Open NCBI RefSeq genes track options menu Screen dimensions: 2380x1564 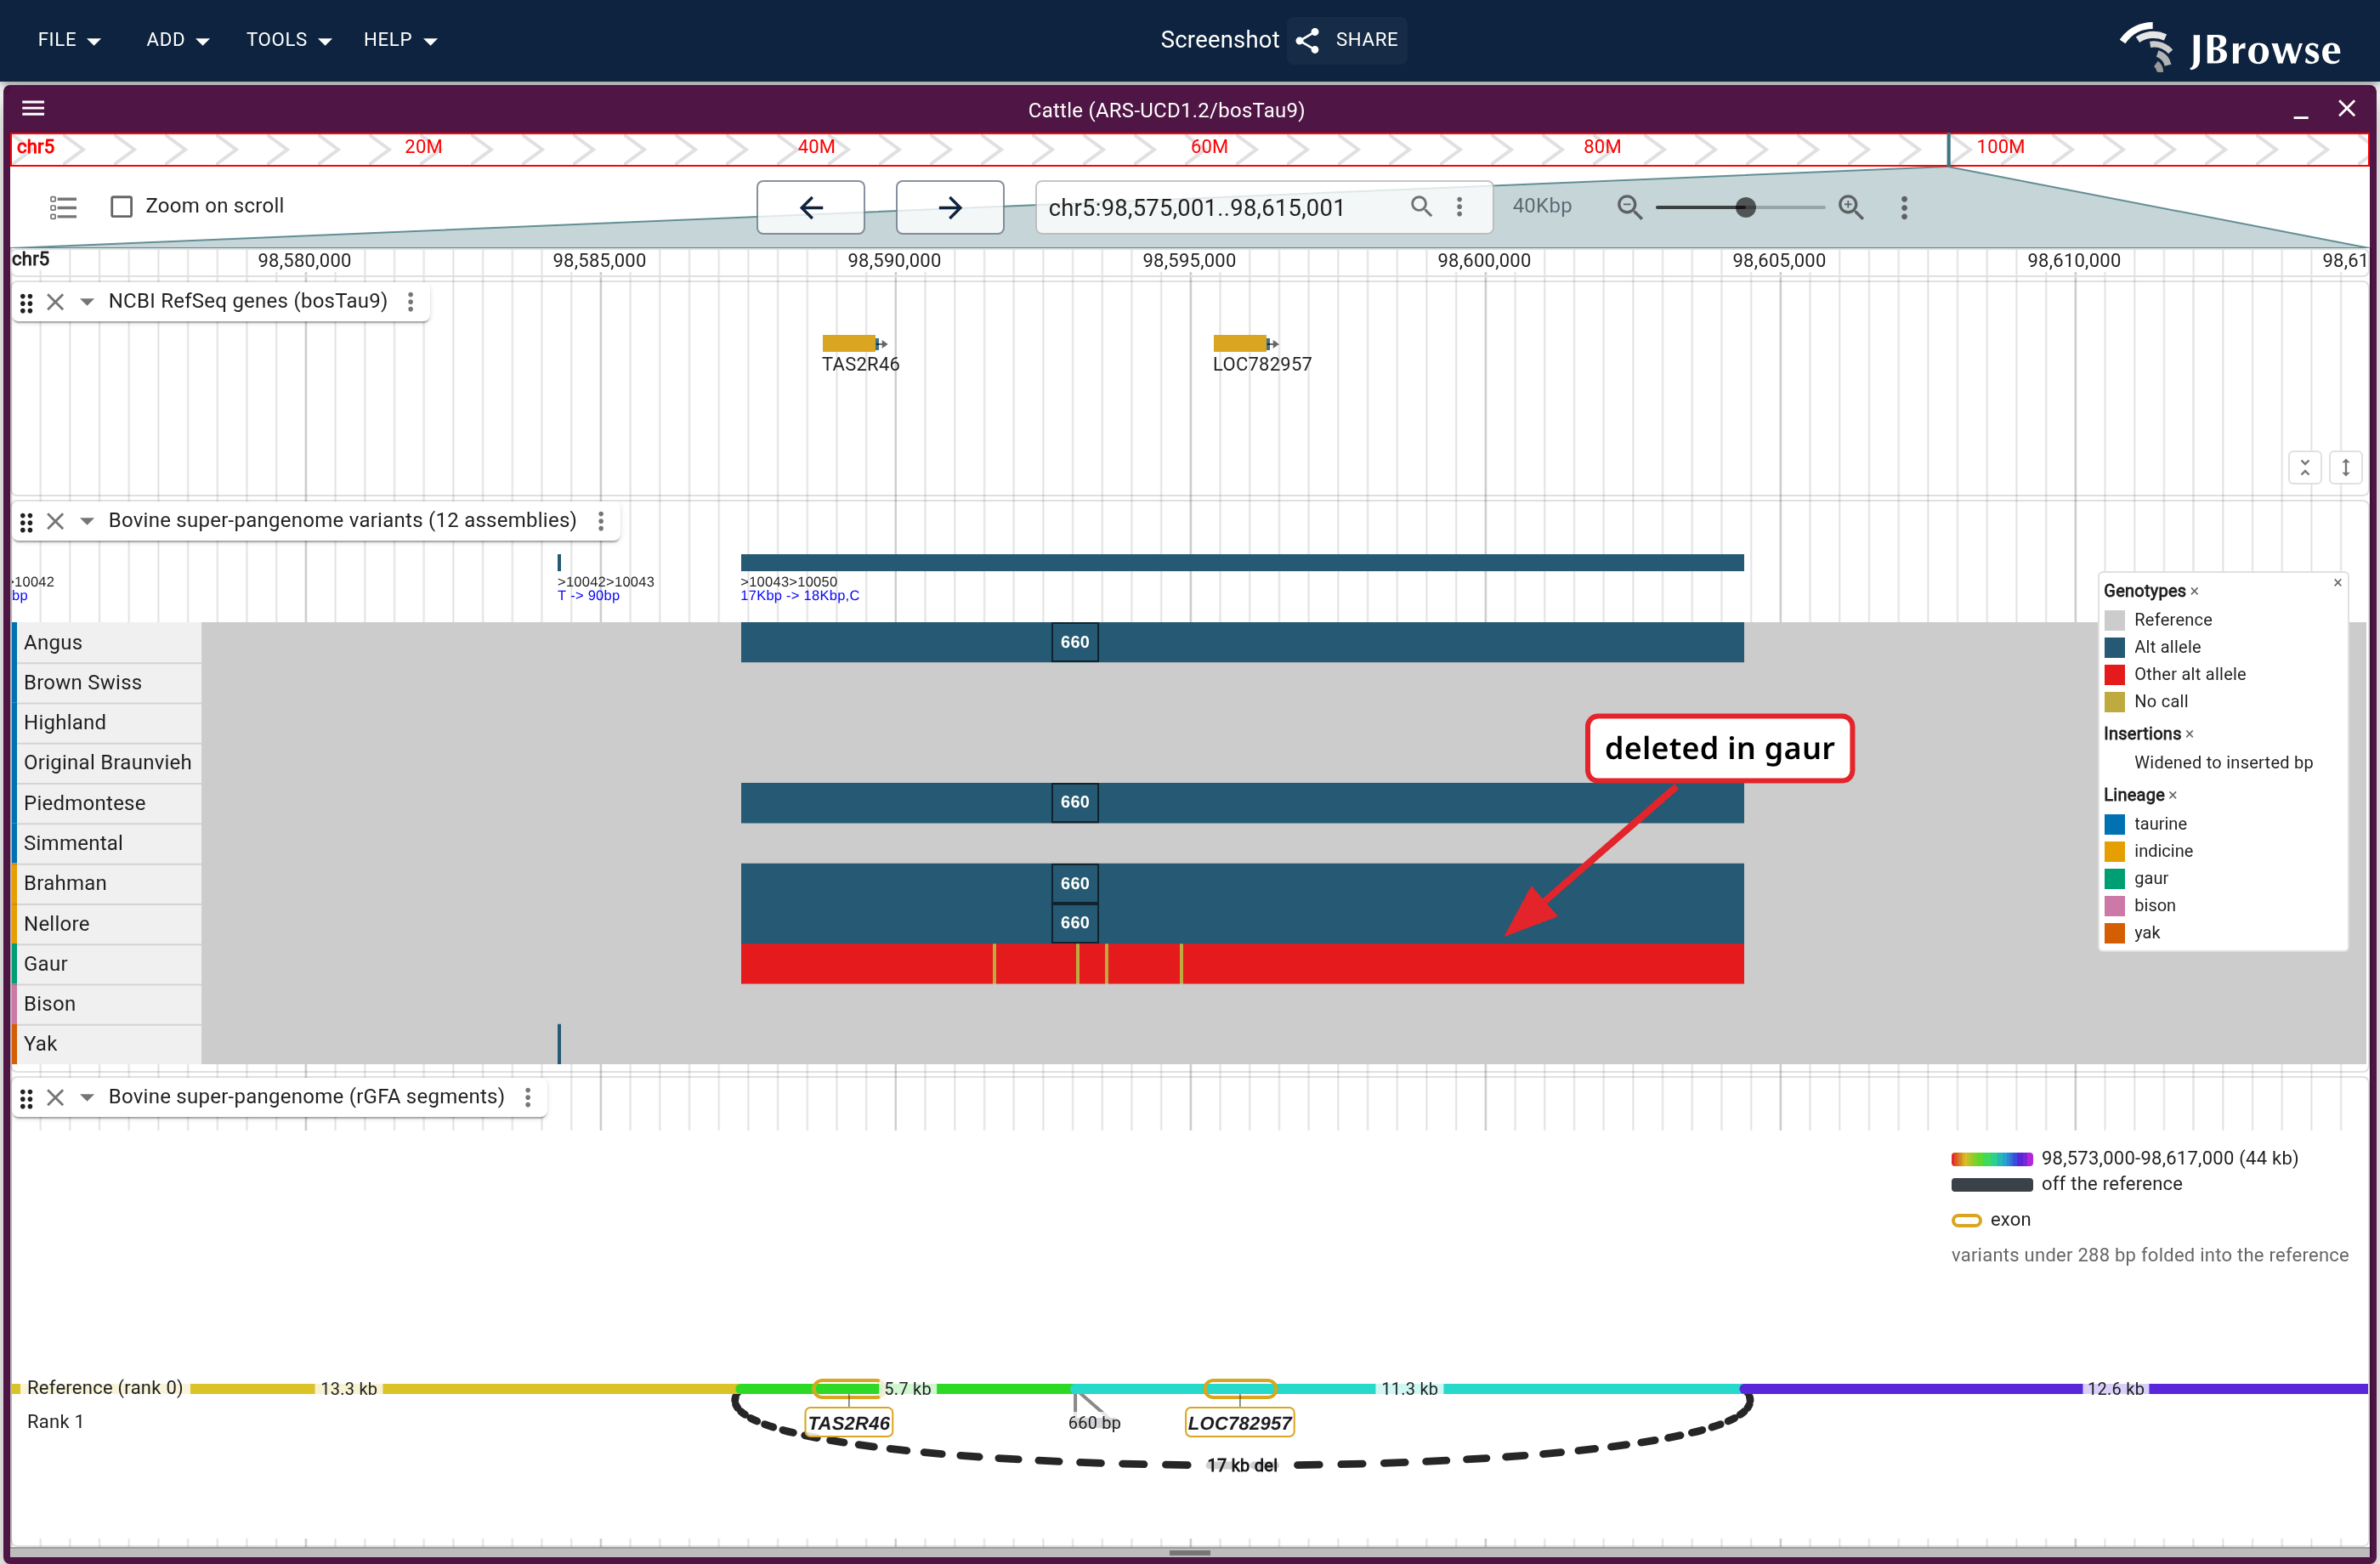coord(410,302)
